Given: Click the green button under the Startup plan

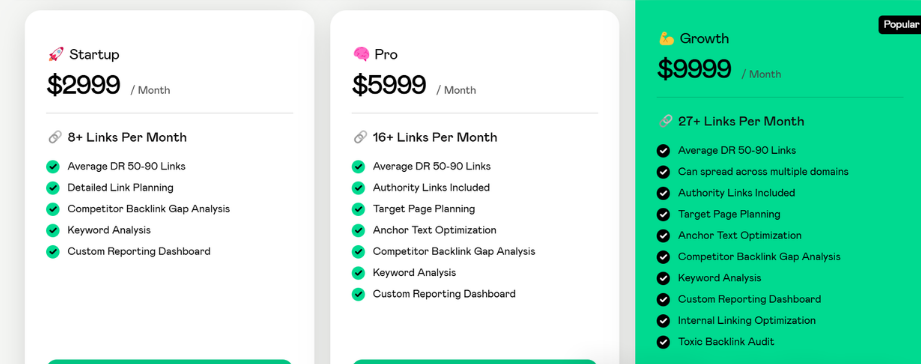Looking at the screenshot, I should [x=169, y=362].
